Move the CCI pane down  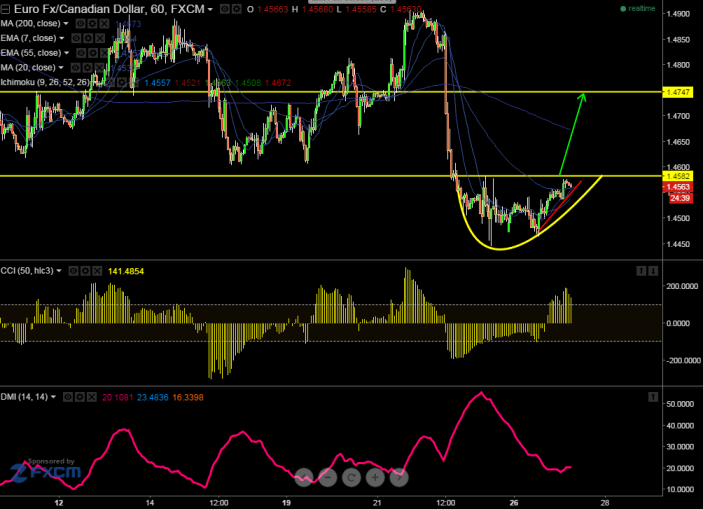coord(653,271)
